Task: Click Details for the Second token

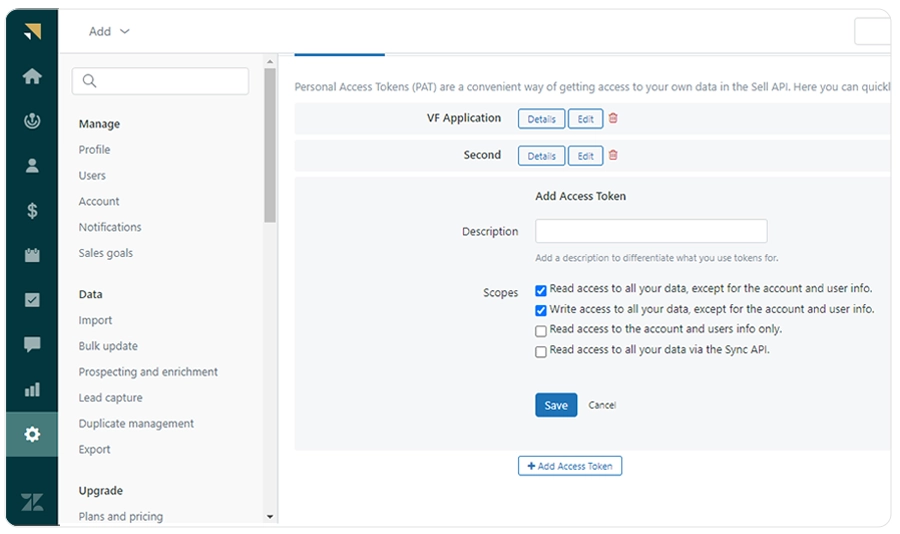Action: click(x=541, y=156)
